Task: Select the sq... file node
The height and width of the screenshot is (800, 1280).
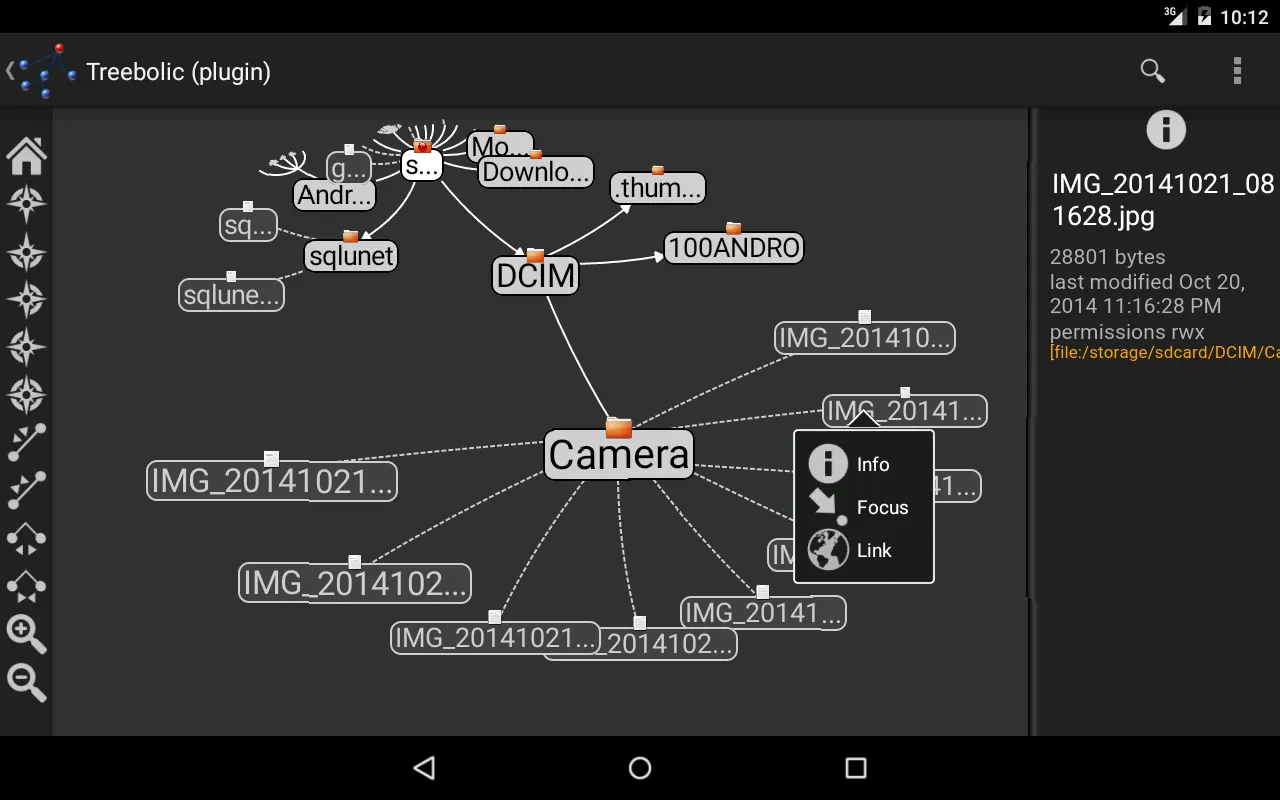Action: (x=248, y=225)
